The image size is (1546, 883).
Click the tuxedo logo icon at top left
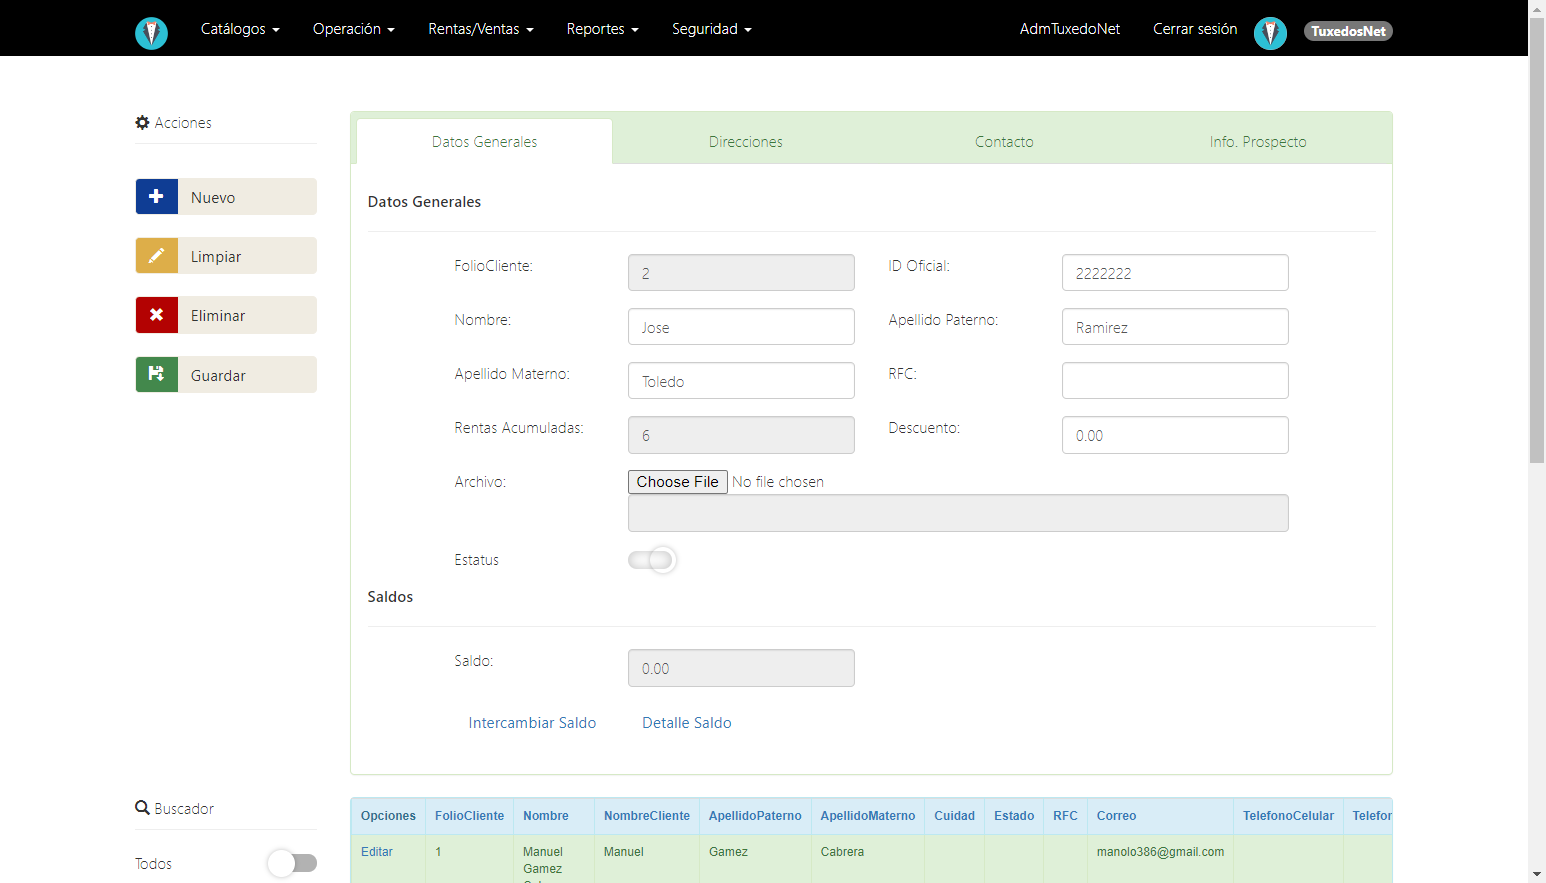click(151, 33)
